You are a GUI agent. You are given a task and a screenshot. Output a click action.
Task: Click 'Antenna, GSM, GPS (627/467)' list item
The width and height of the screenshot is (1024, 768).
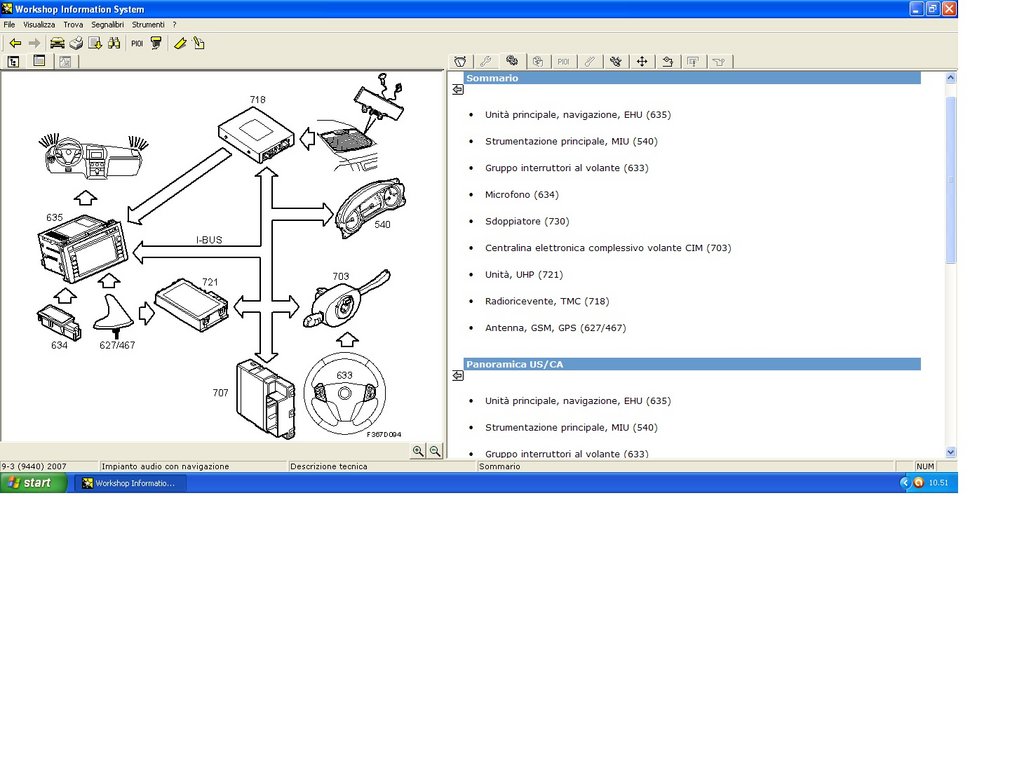tap(556, 328)
